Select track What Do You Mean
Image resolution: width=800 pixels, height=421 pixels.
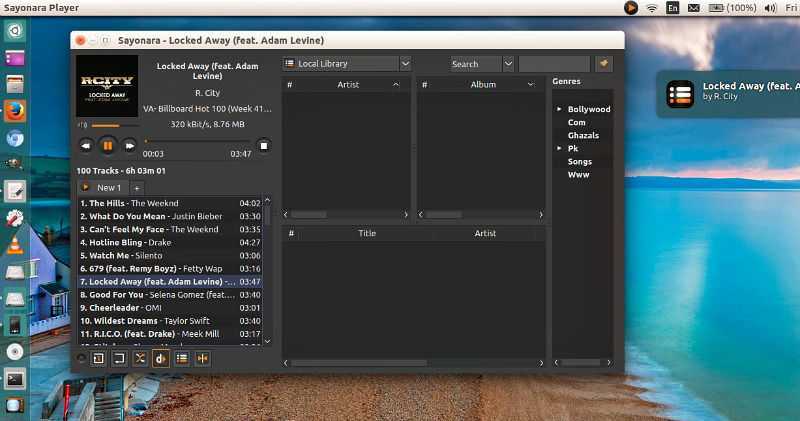click(x=170, y=216)
